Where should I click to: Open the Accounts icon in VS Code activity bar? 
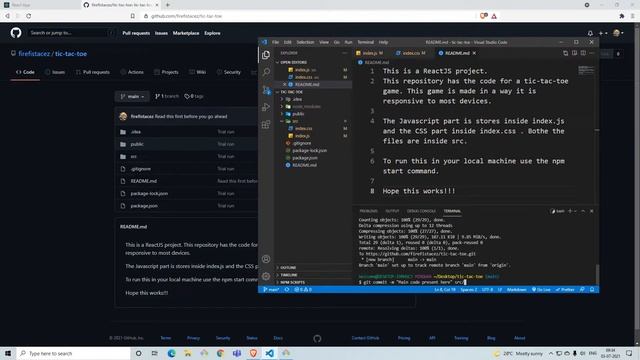pyautogui.click(x=266, y=259)
